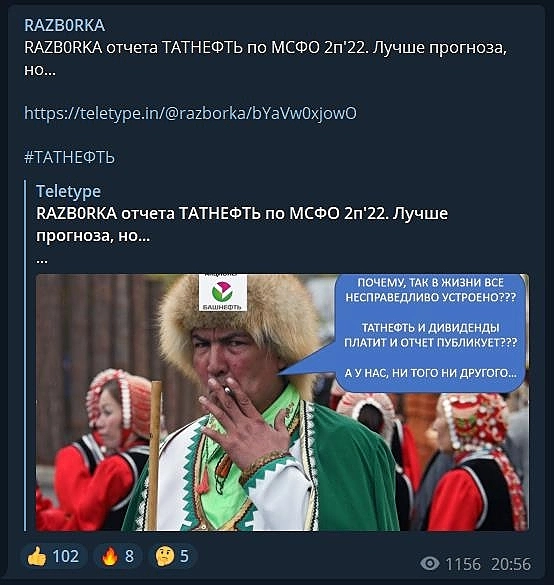Click the Teletype preview source label
Image resolution: width=554 pixels, height=585 pixels.
coord(68,191)
